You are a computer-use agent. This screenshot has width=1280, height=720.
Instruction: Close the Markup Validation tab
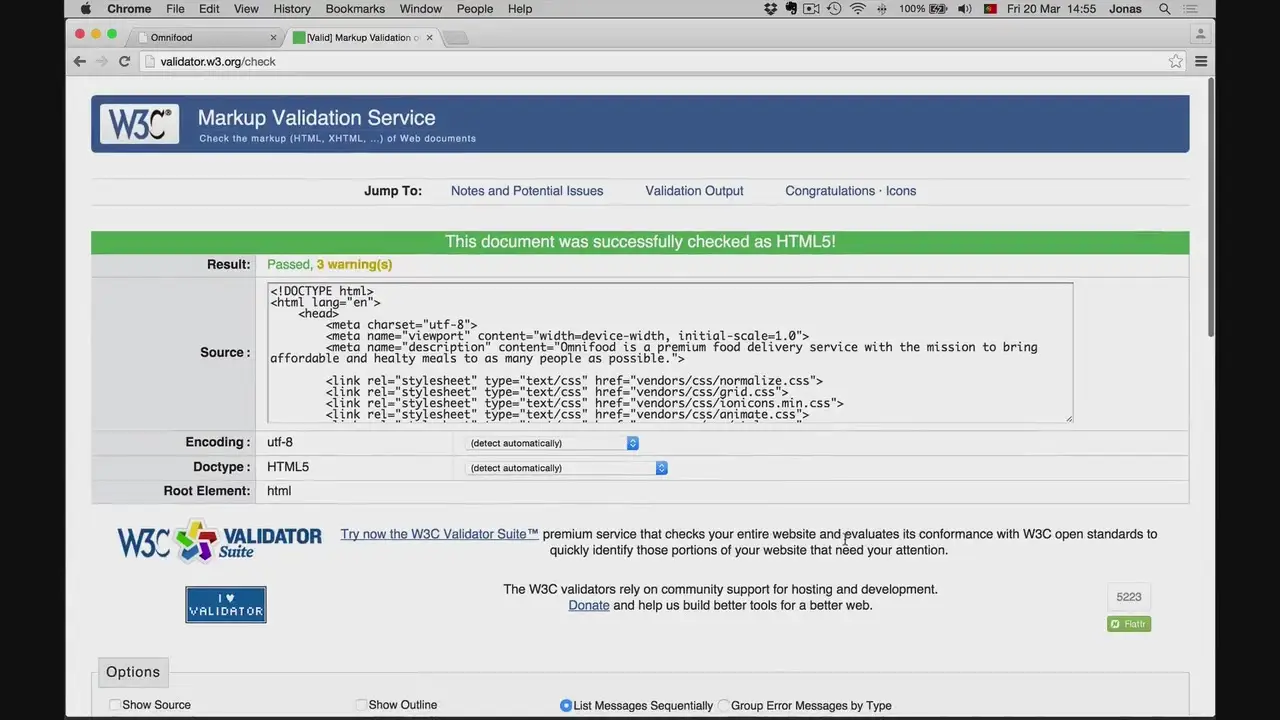click(x=430, y=38)
